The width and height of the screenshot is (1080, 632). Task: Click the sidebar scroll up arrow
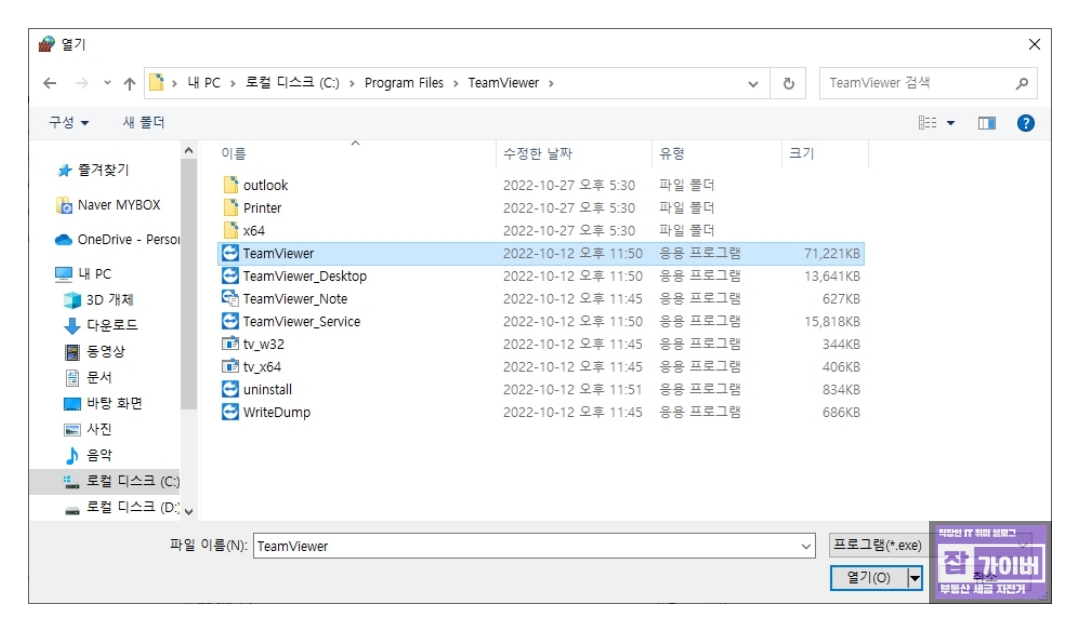point(189,150)
